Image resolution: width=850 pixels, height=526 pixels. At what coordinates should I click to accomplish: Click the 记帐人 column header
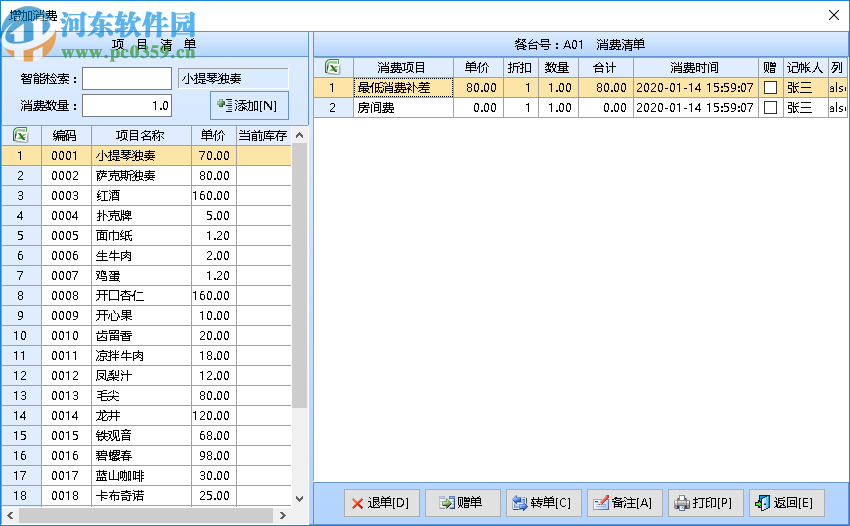(x=805, y=67)
